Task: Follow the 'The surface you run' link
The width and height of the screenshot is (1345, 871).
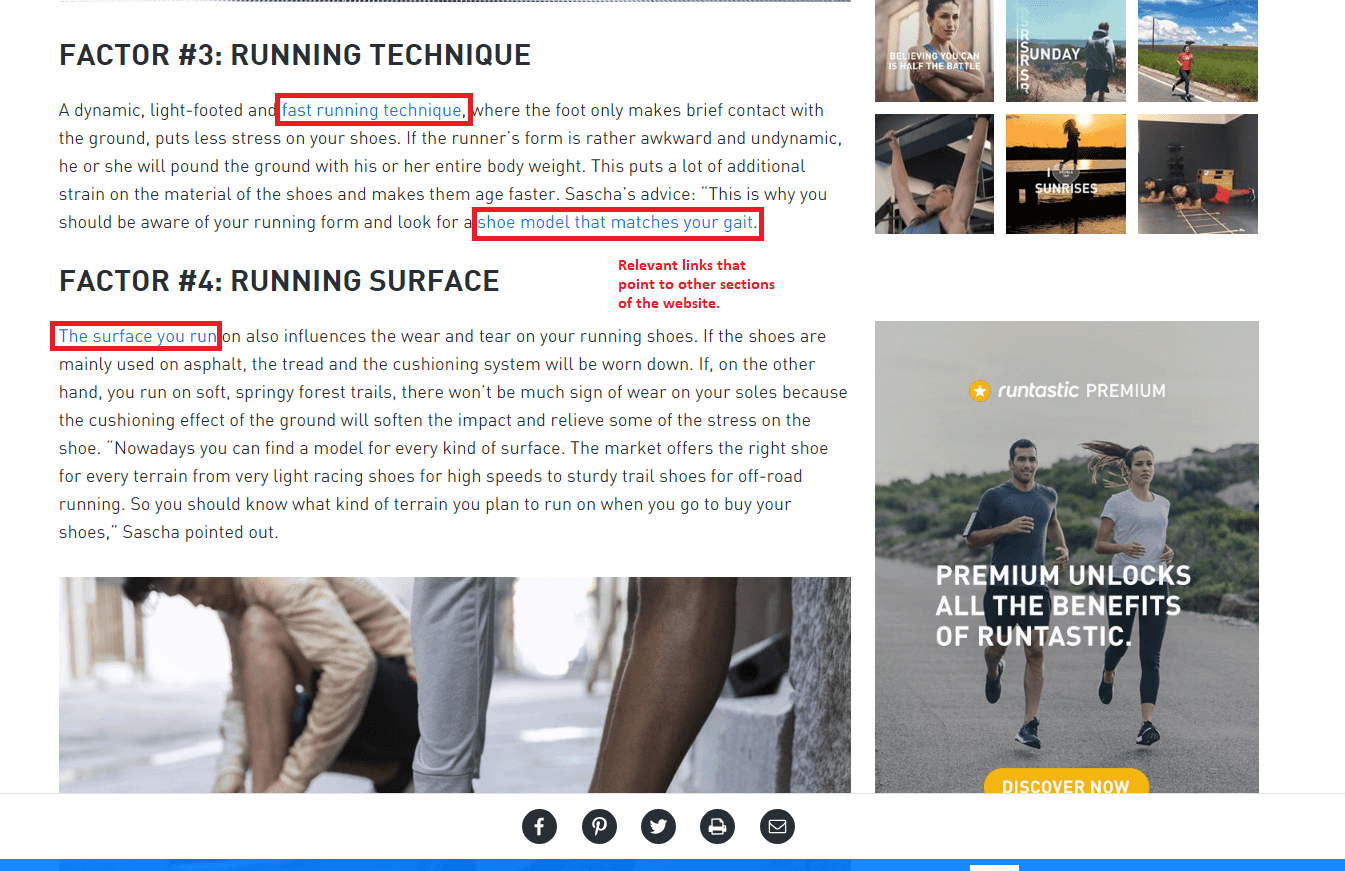Action: (137, 336)
